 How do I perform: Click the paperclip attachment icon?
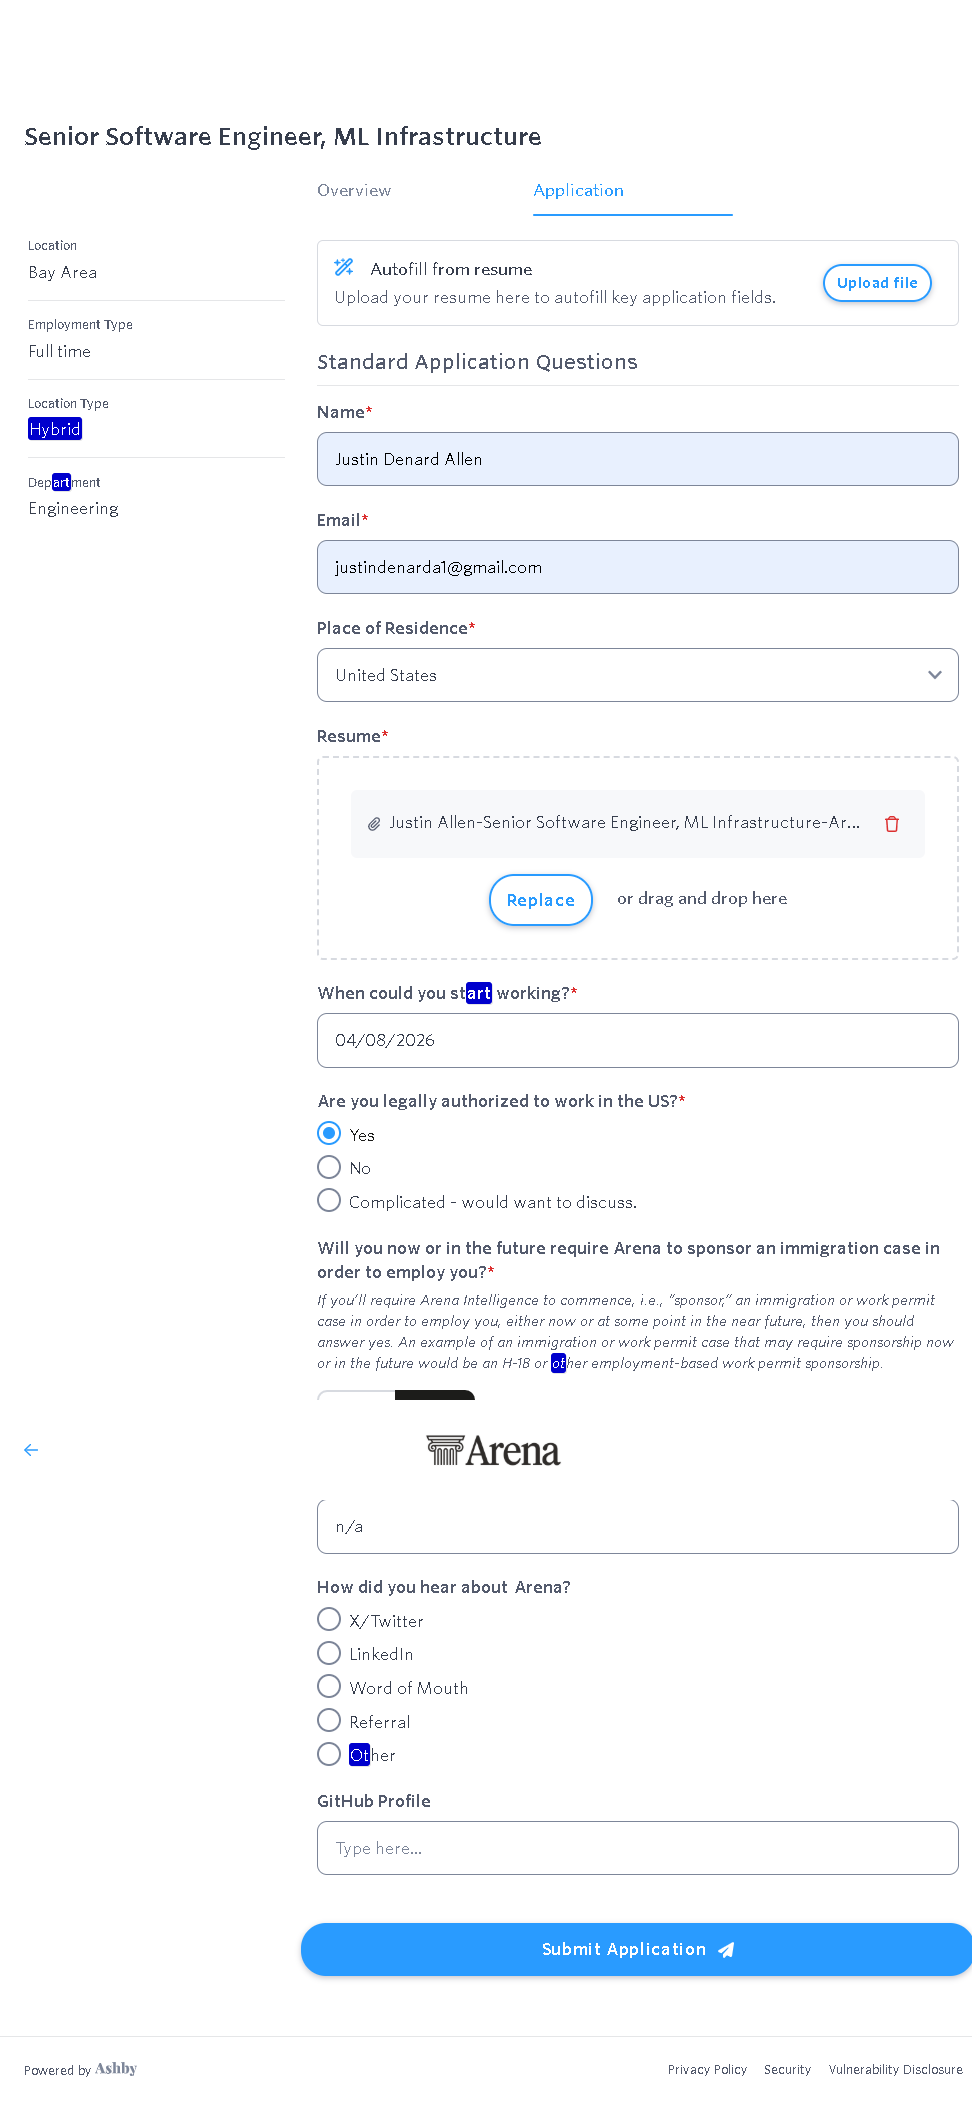click(374, 824)
